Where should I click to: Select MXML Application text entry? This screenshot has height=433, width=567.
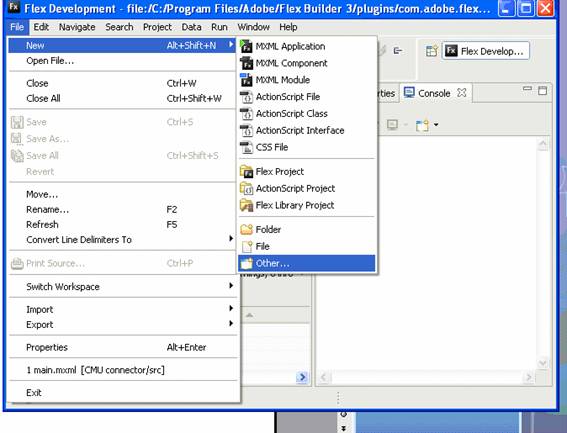point(290,46)
